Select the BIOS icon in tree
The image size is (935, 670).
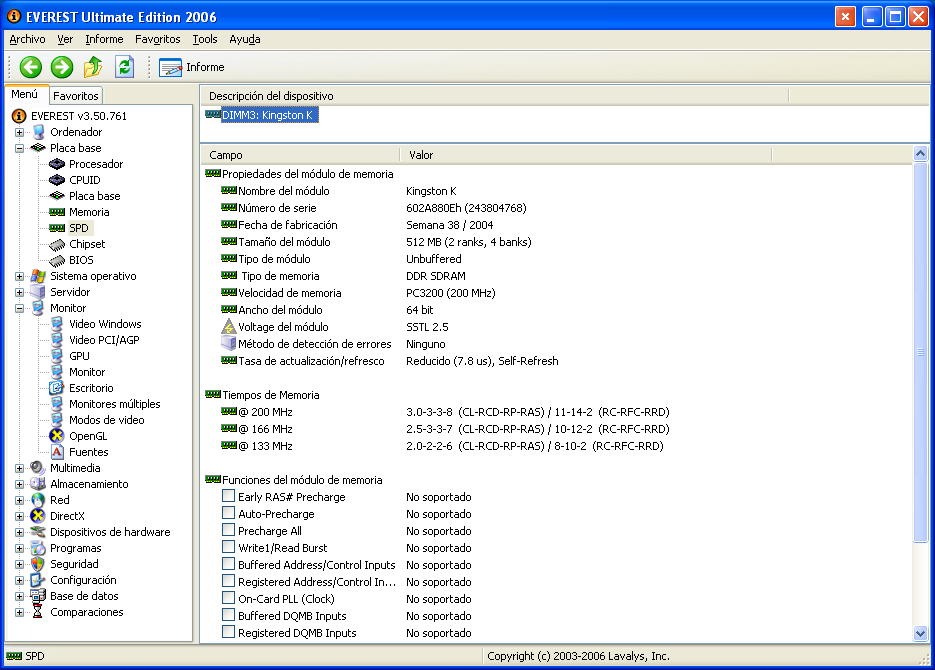click(57, 260)
